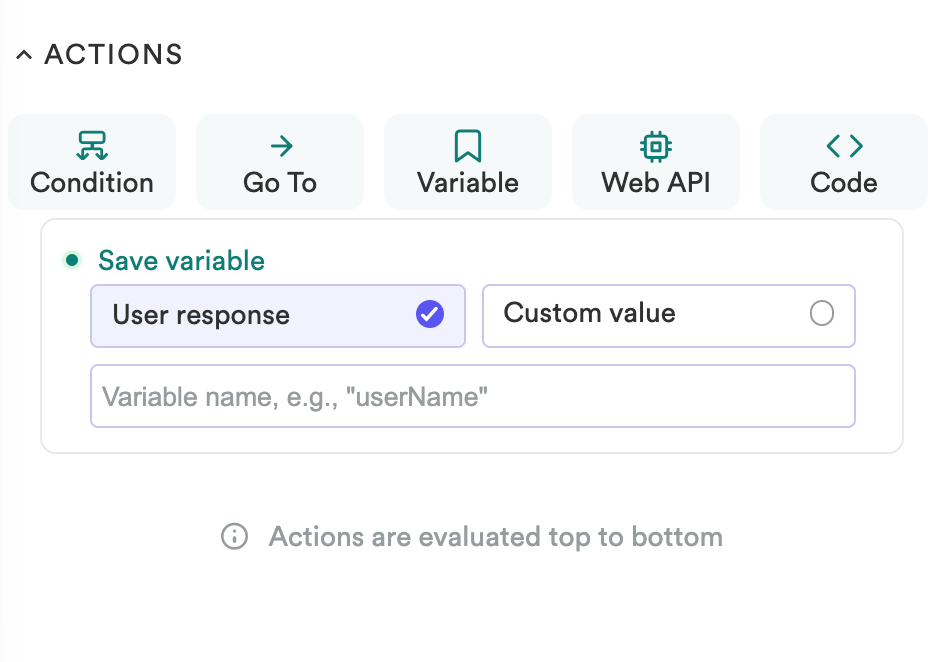Click the info icon beside the evaluation note
Viewport: 944px width, 662px height.
click(x=234, y=537)
